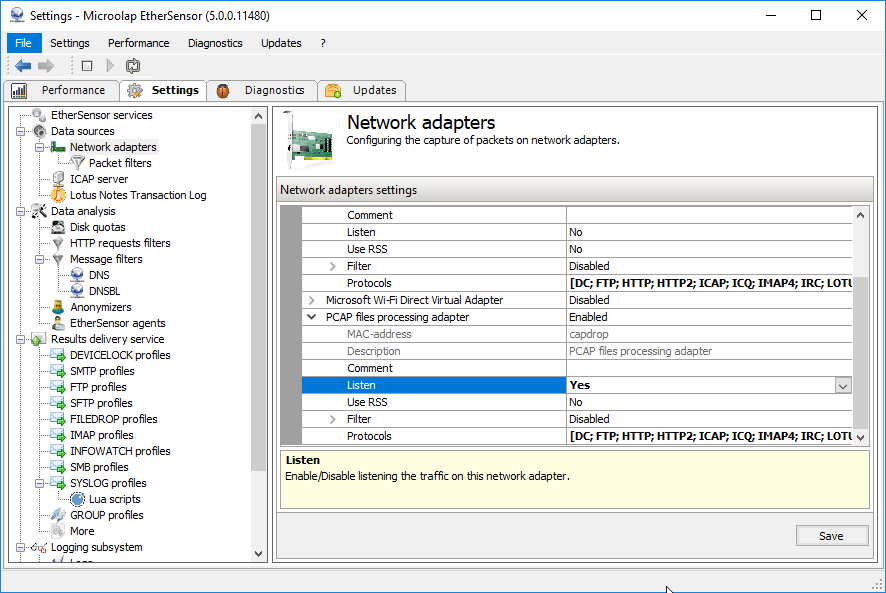Open the Diagnostics menu in menu bar

(215, 43)
